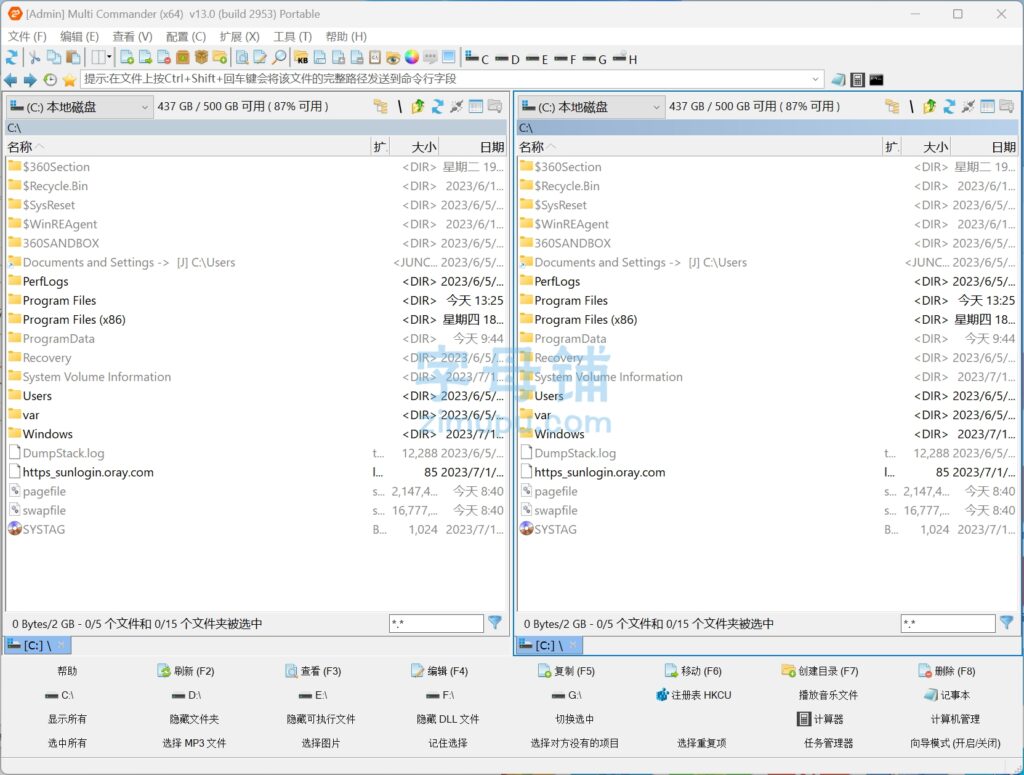
Task: Open the 帮助 (H) menu
Action: (x=346, y=37)
